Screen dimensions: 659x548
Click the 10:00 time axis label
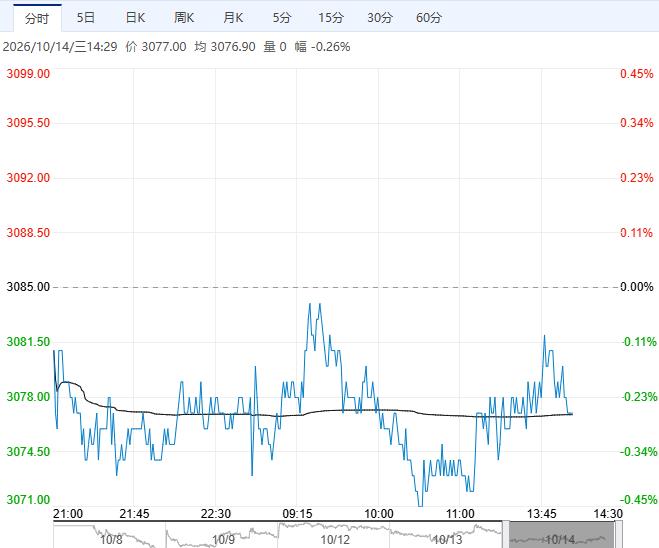coord(379,514)
